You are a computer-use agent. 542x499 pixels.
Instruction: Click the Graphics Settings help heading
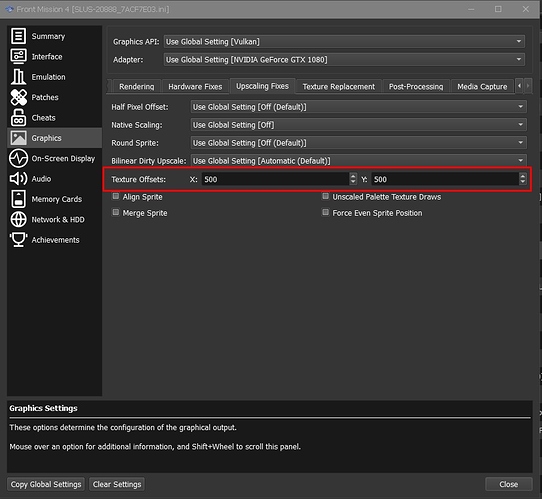tap(44, 408)
